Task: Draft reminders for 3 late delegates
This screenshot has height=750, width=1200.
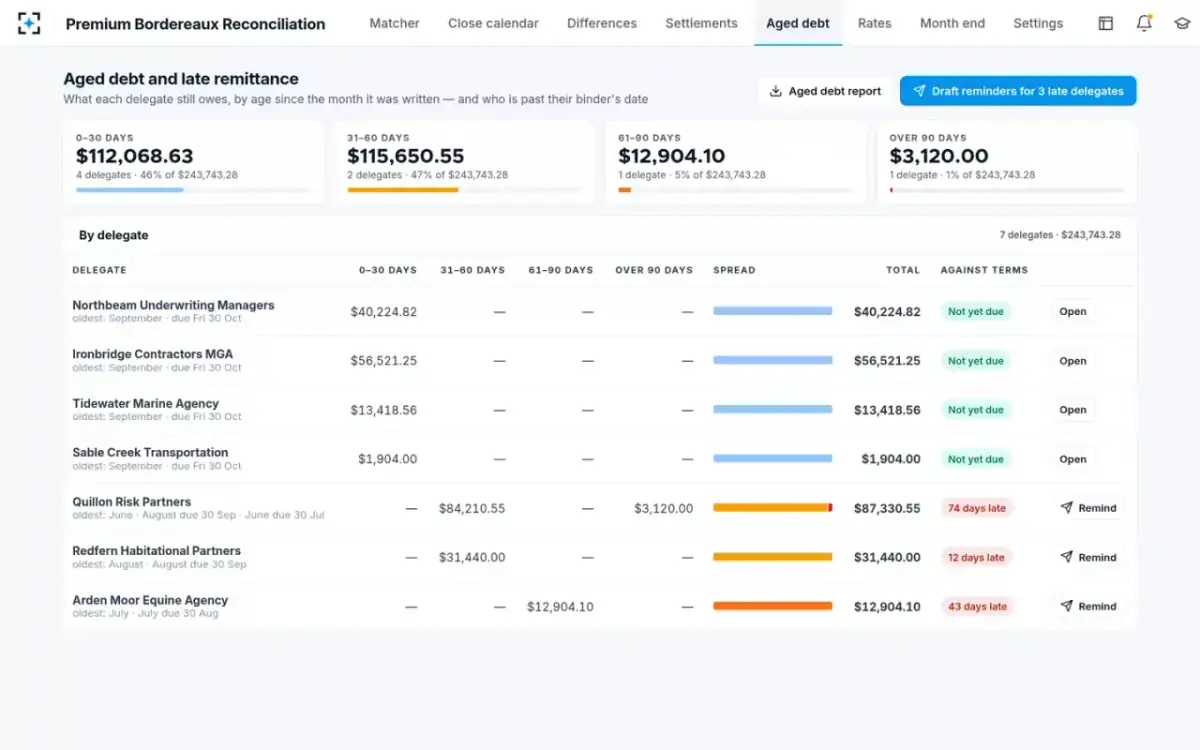Action: click(1018, 91)
